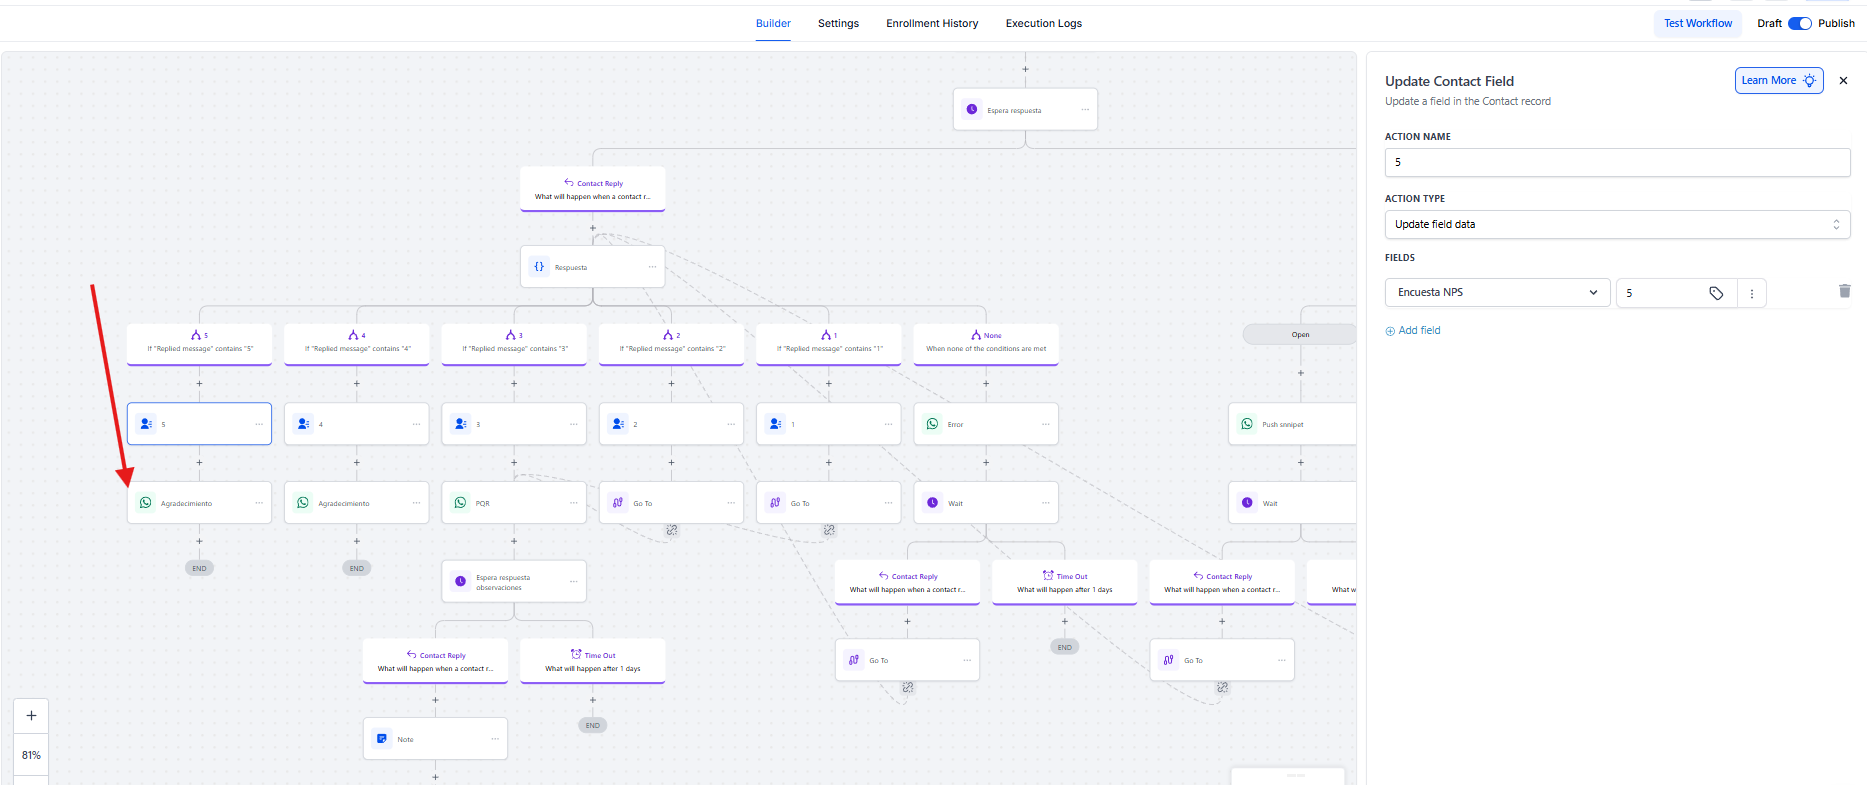Viewport: 1867px width, 785px height.
Task: Open options menu on the Error node
Action: (x=1045, y=424)
